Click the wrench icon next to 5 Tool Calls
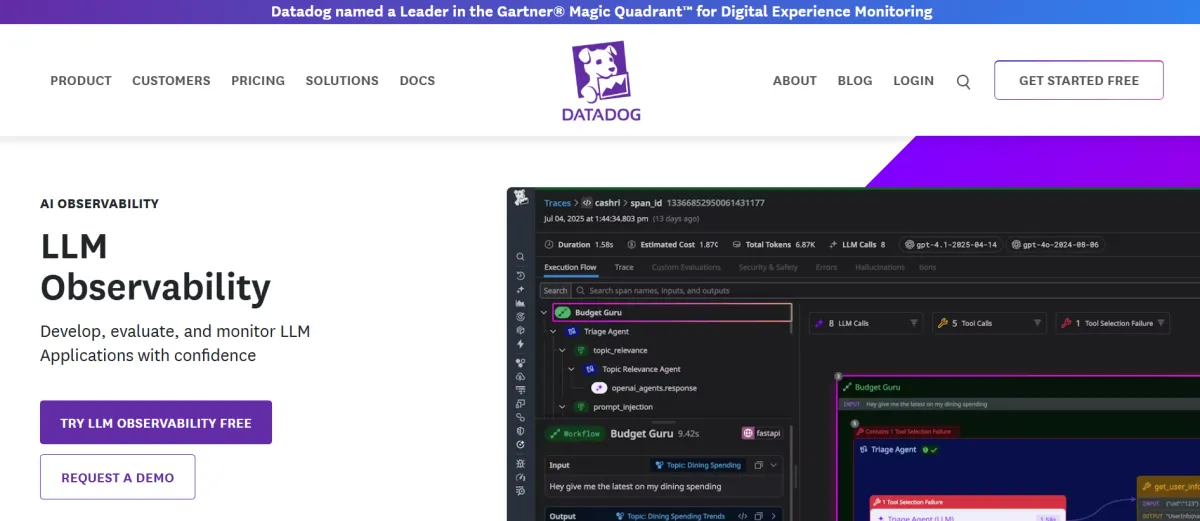 click(942, 323)
